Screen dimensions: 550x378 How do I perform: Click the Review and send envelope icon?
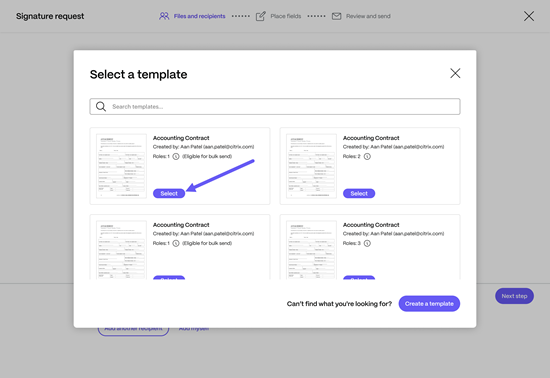[x=336, y=16]
